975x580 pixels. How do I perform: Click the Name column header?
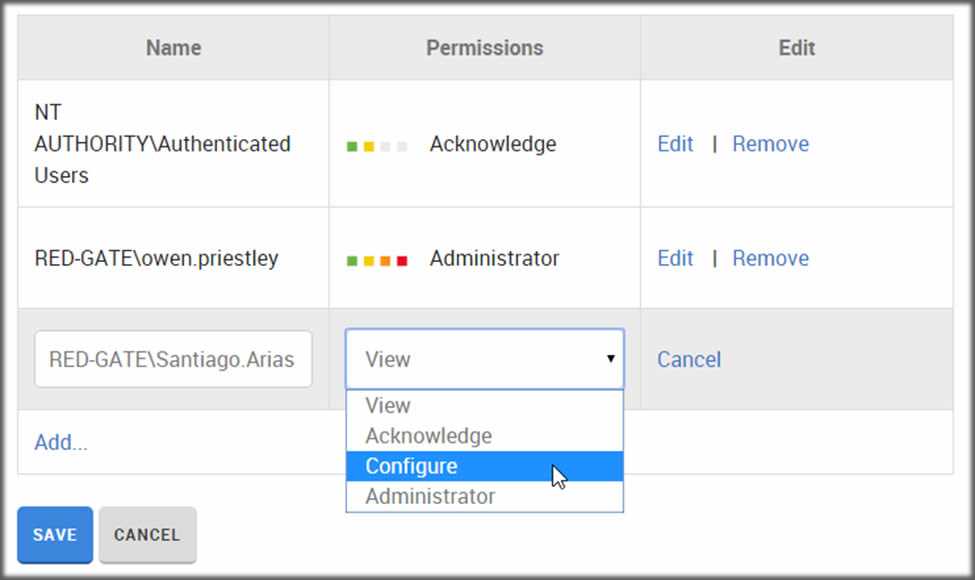[x=173, y=47]
